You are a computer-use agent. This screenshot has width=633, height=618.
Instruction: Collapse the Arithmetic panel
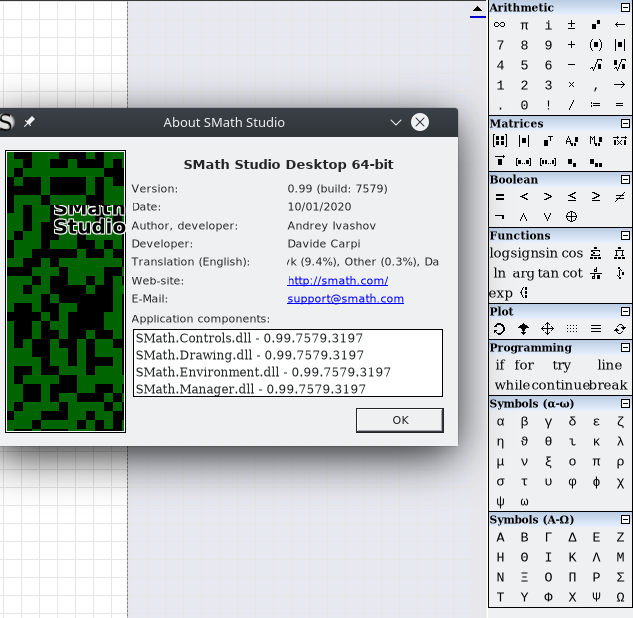coord(625,8)
